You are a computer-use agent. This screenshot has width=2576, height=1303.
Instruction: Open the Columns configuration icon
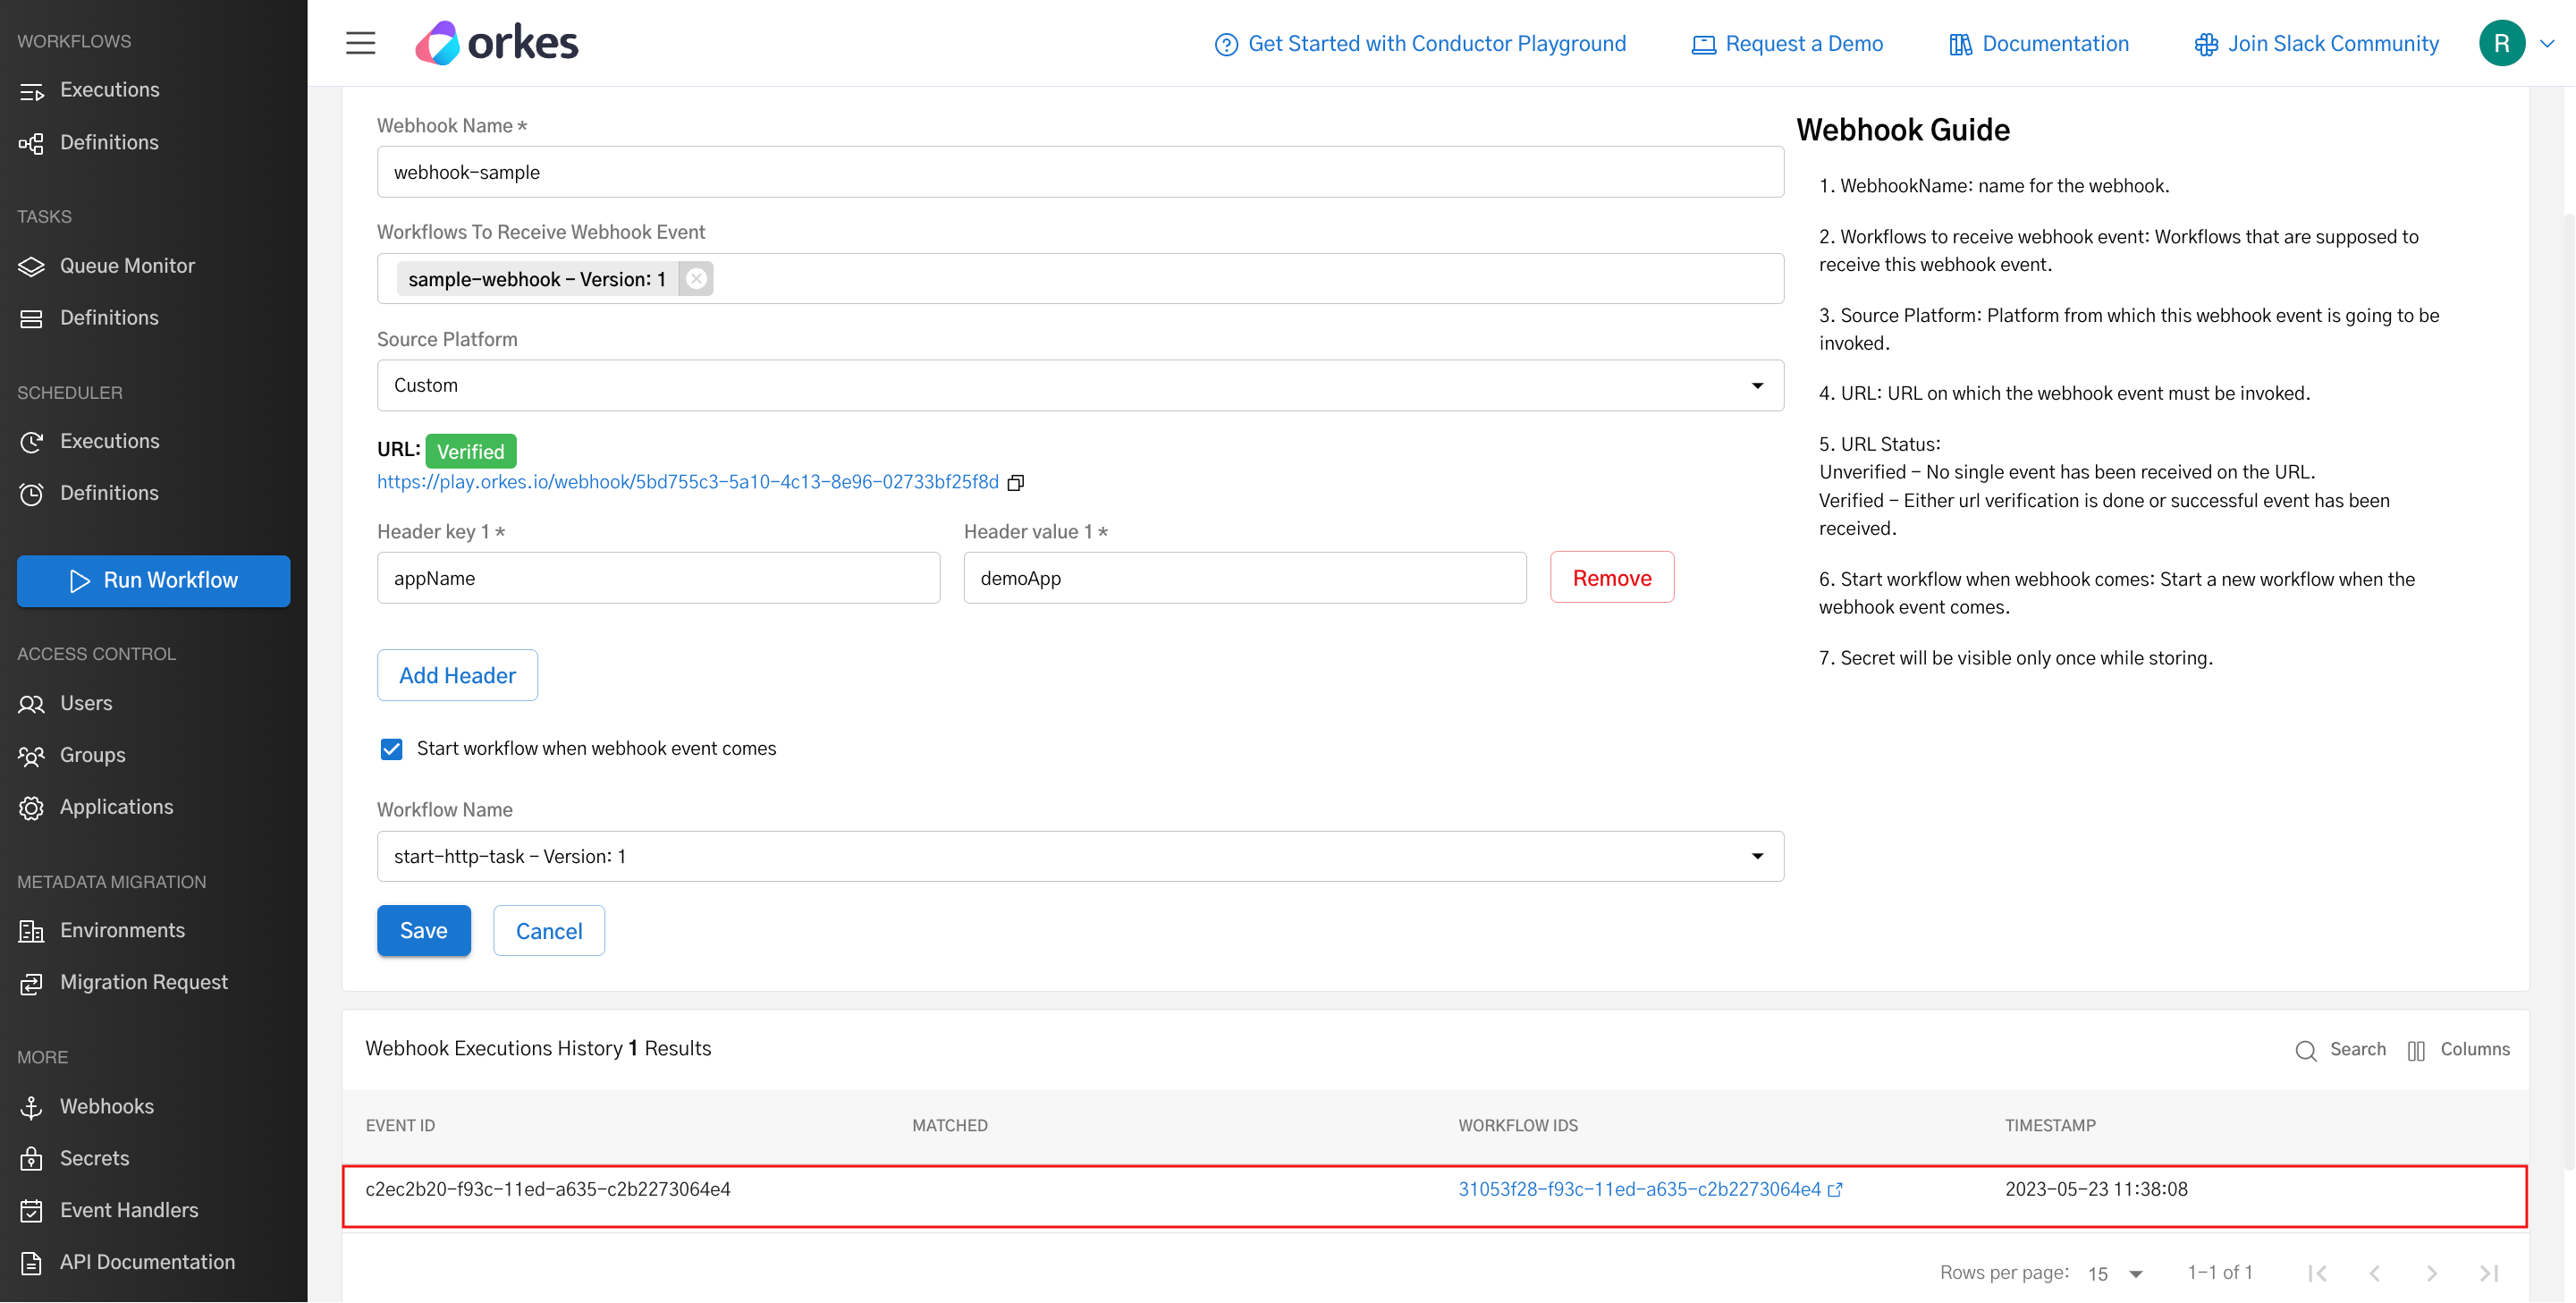[2417, 1050]
